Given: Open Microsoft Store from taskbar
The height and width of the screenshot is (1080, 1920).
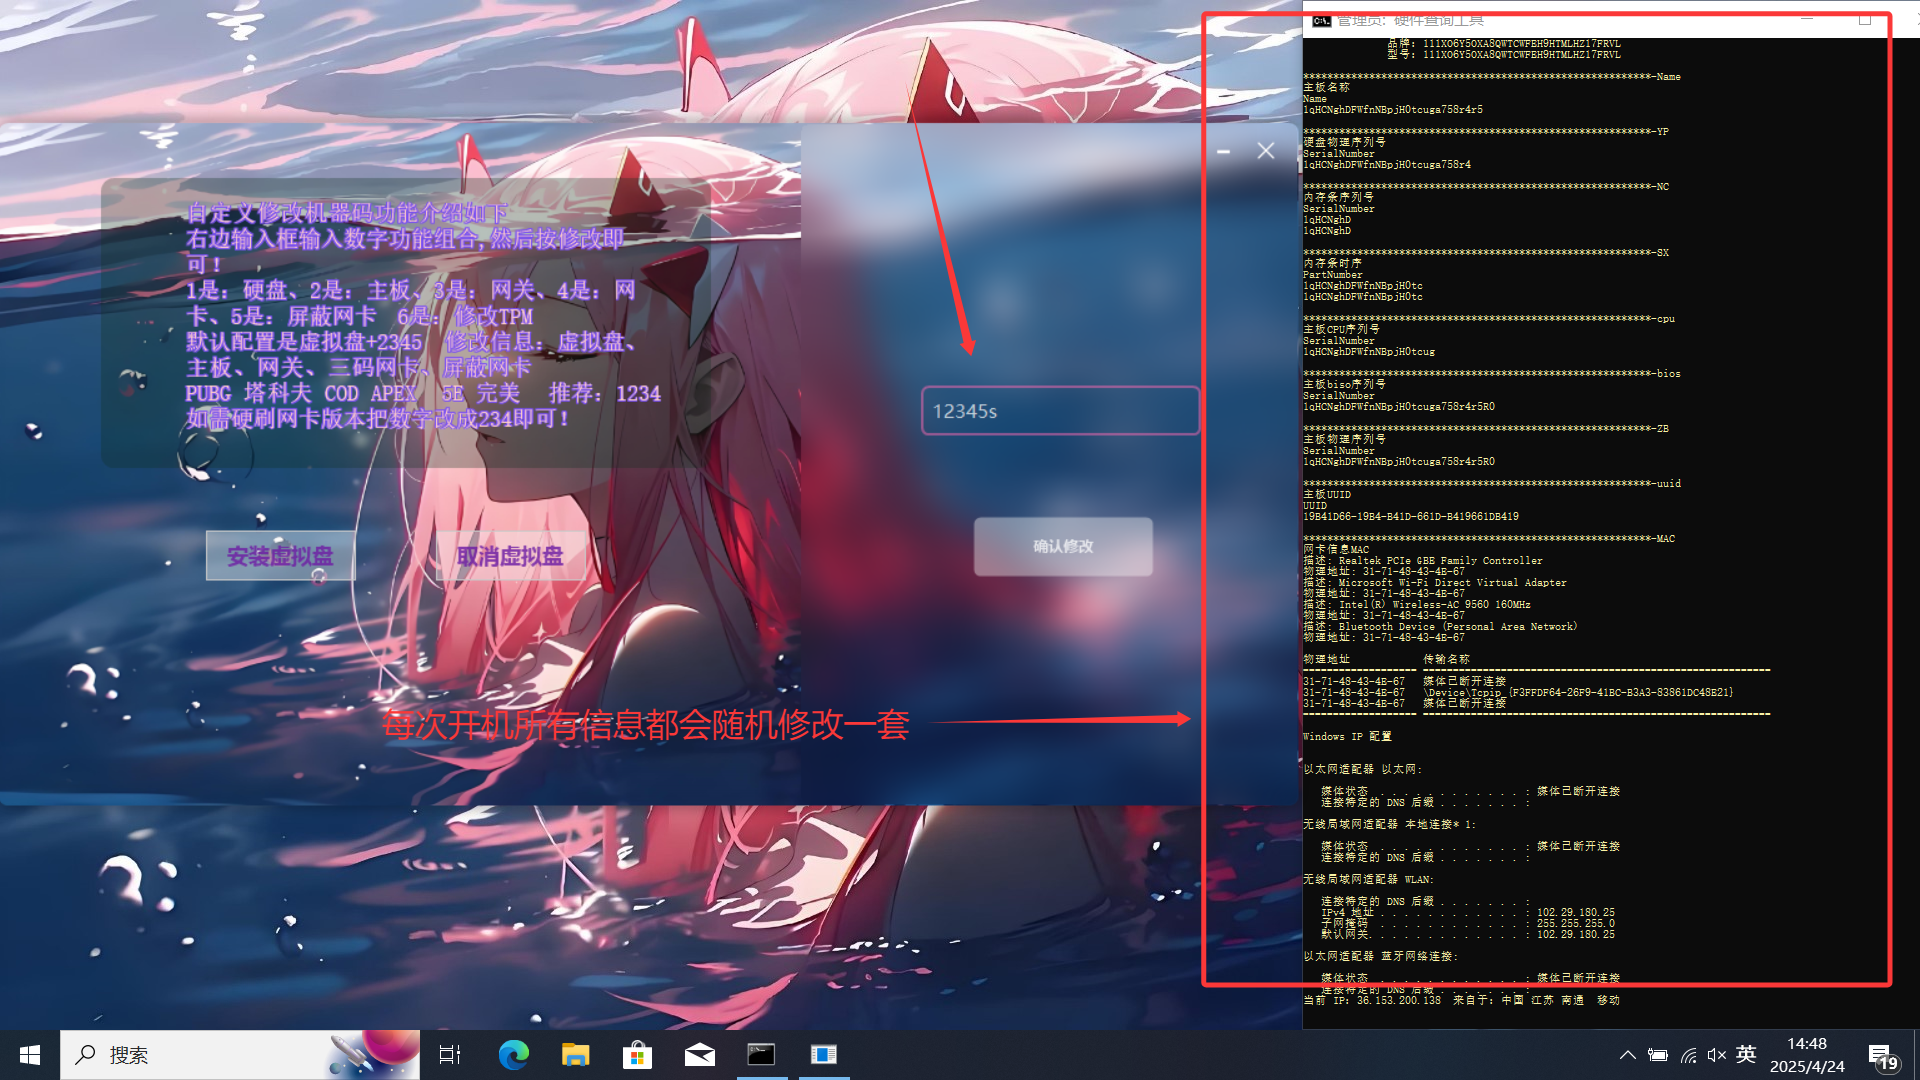Looking at the screenshot, I should (638, 1055).
